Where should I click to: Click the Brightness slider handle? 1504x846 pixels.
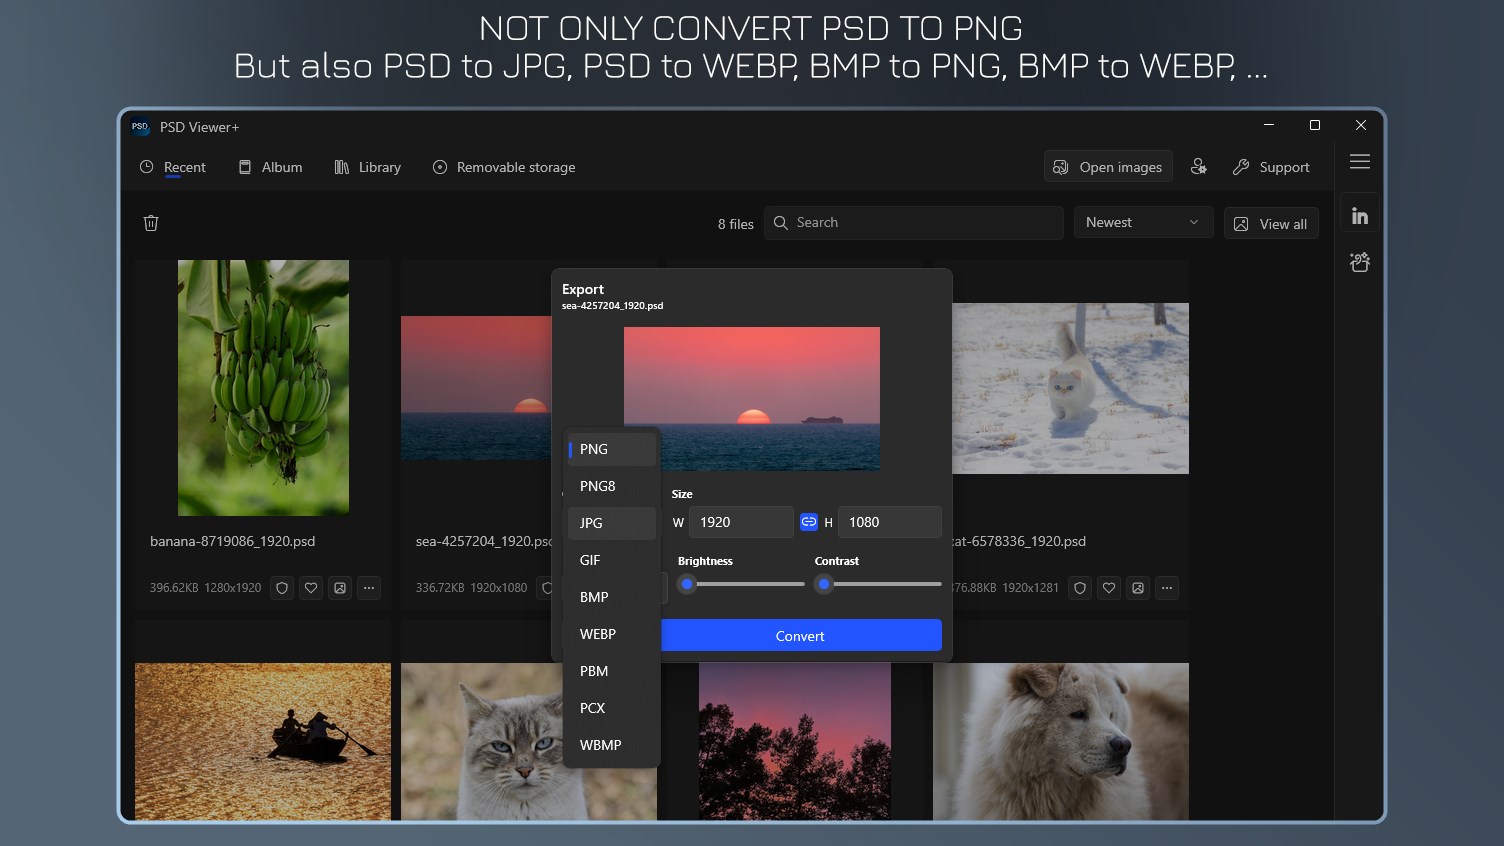click(687, 584)
